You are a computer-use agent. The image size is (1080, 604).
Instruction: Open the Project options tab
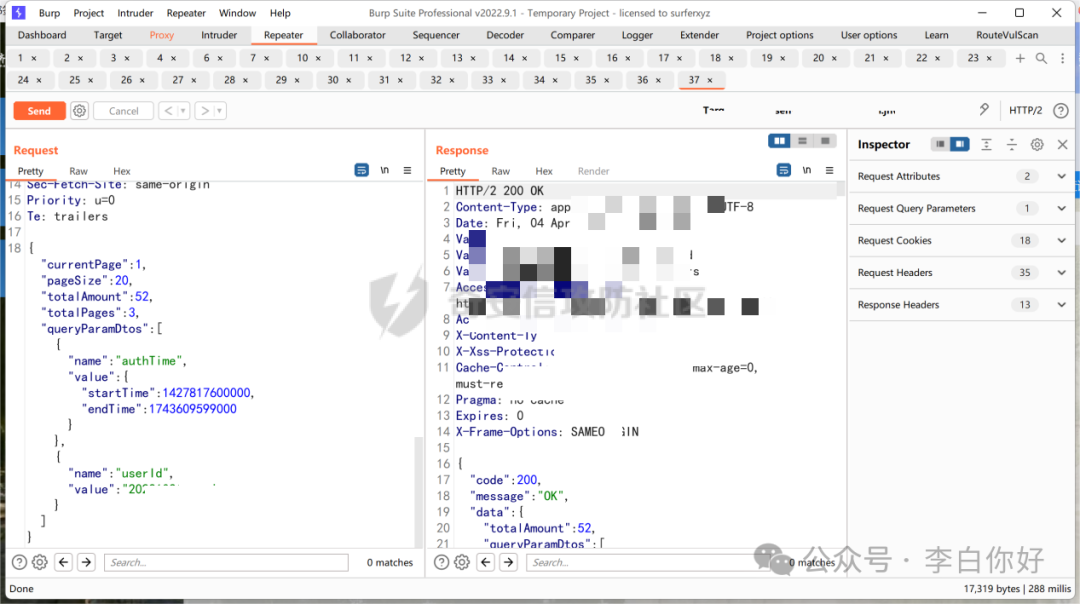click(780, 35)
